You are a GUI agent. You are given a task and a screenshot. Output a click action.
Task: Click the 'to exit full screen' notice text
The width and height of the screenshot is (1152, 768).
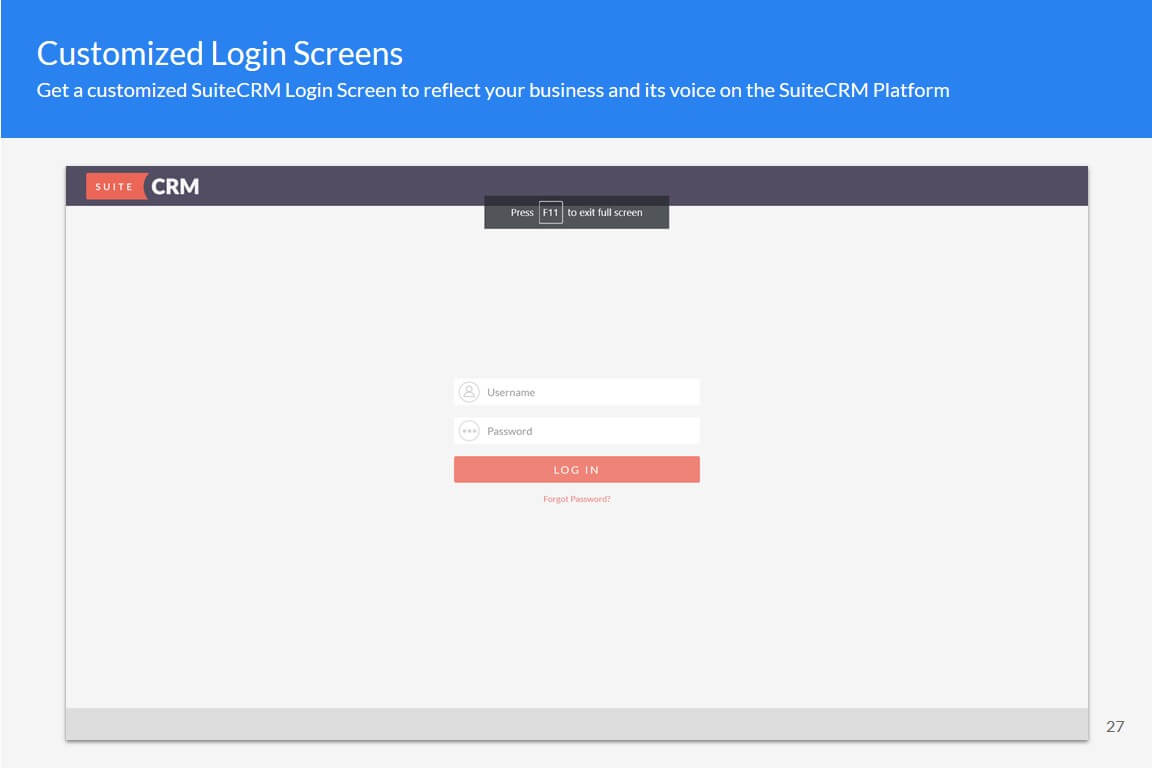pyautogui.click(x=605, y=212)
